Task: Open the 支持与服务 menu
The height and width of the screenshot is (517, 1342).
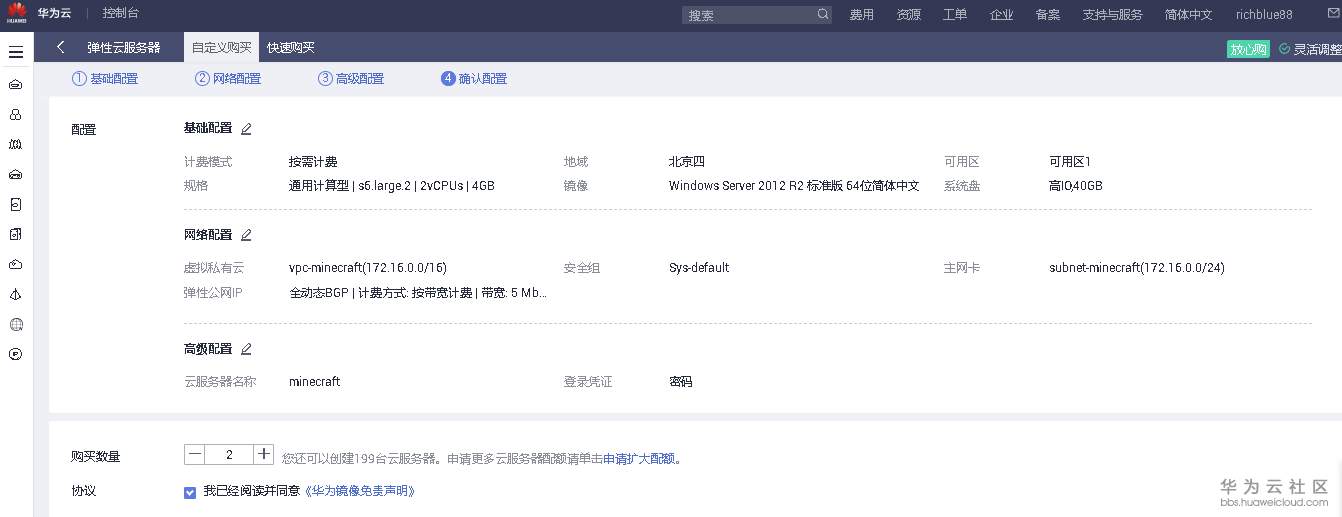Action: pyautogui.click(x=1113, y=15)
